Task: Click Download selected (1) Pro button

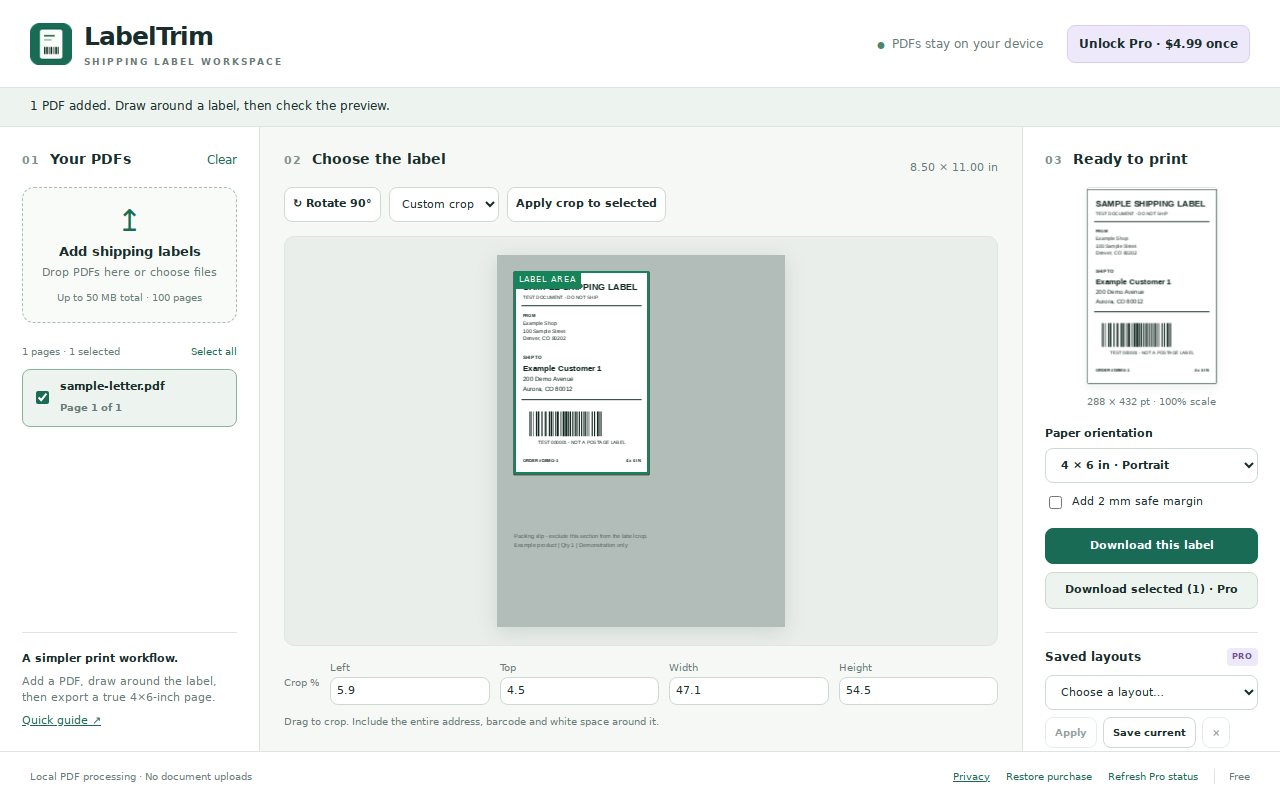Action: click(x=1151, y=590)
